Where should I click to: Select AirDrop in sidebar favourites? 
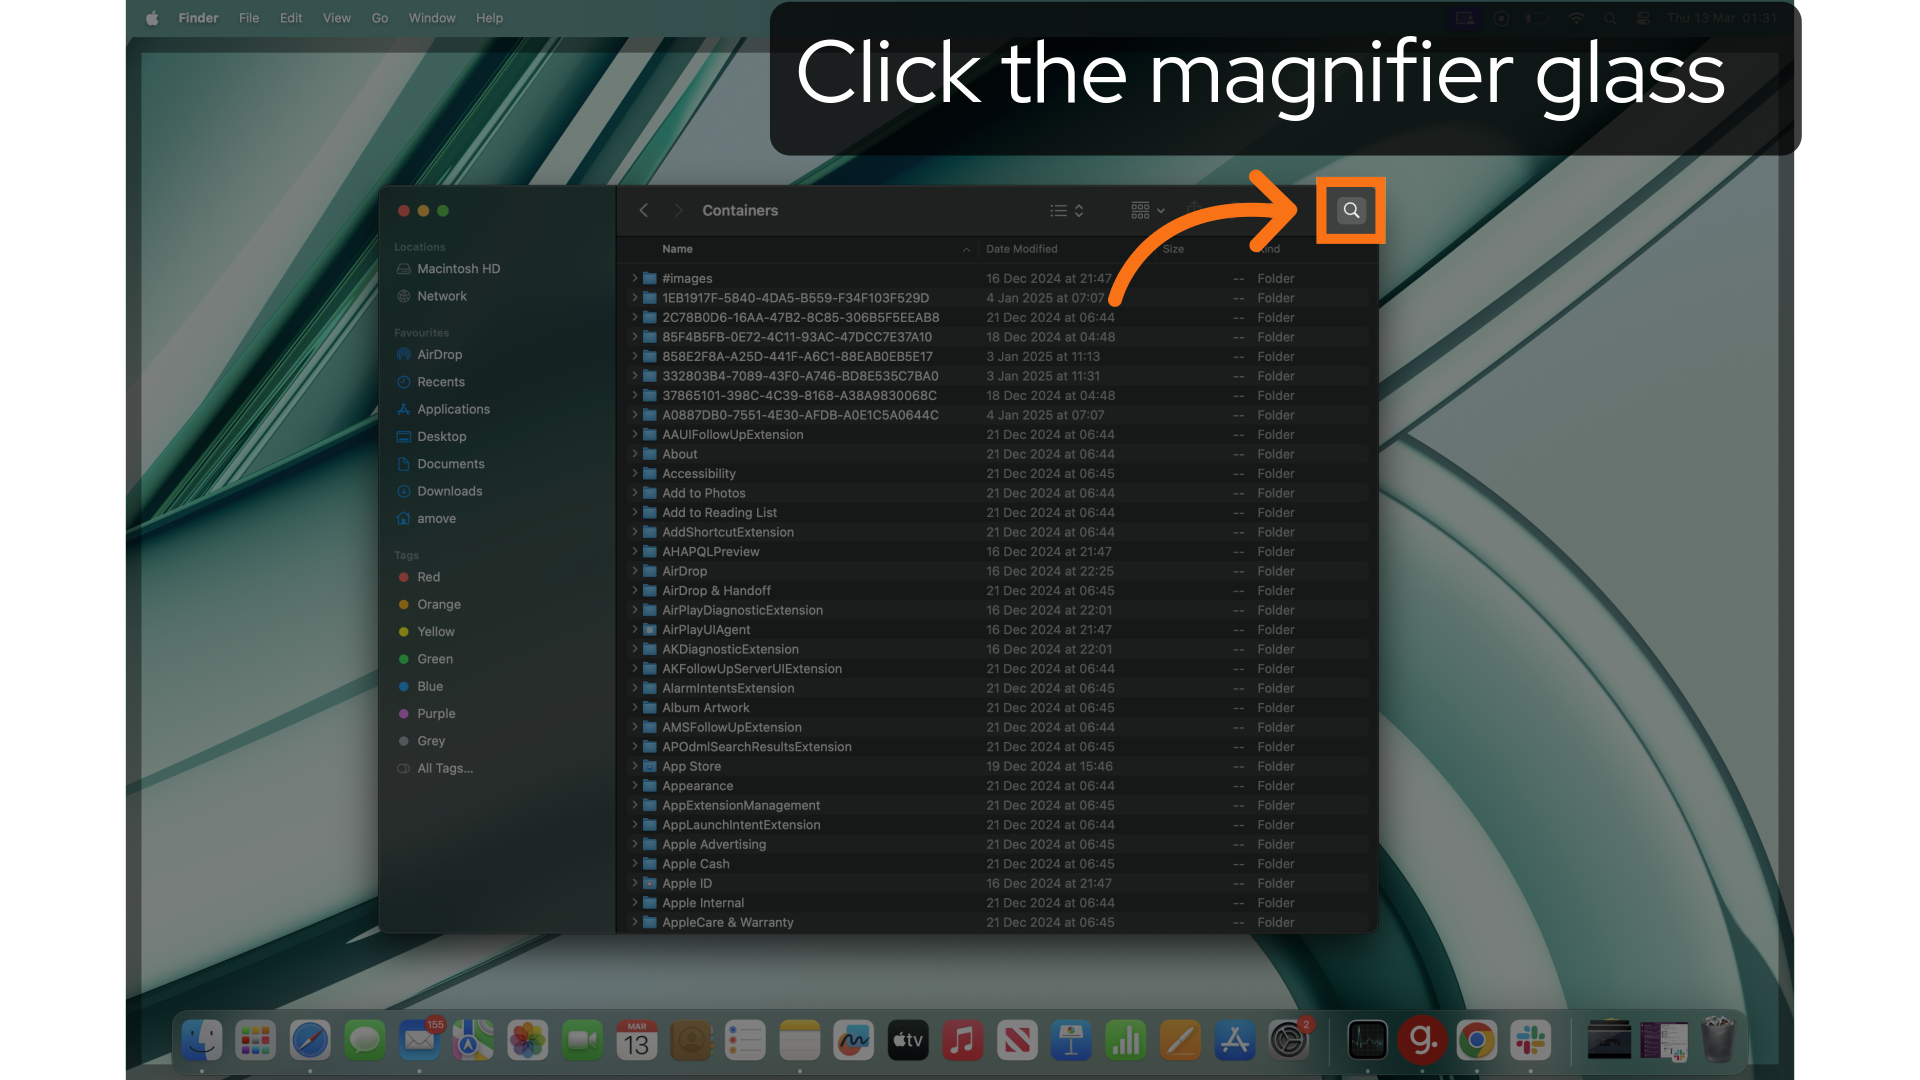[x=439, y=354]
